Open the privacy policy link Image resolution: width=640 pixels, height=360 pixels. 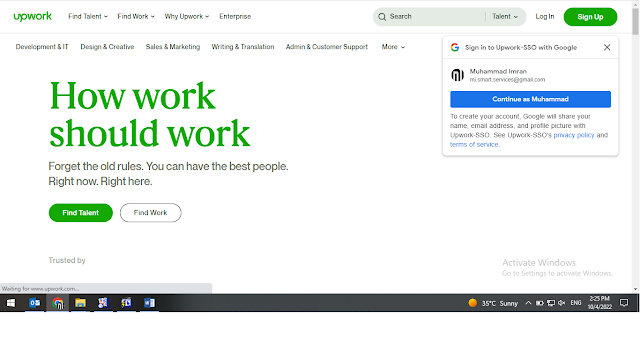pyautogui.click(x=573, y=135)
